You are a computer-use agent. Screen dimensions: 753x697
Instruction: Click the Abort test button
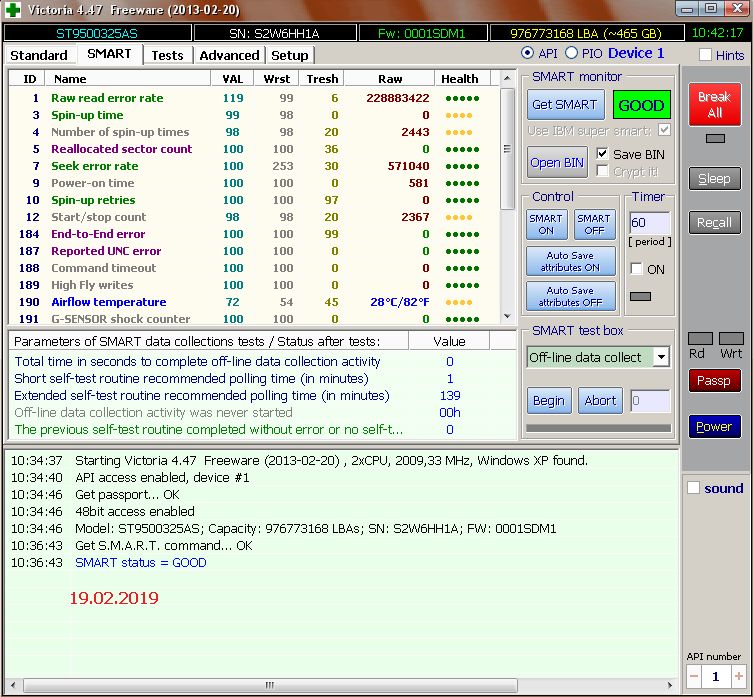coord(600,401)
